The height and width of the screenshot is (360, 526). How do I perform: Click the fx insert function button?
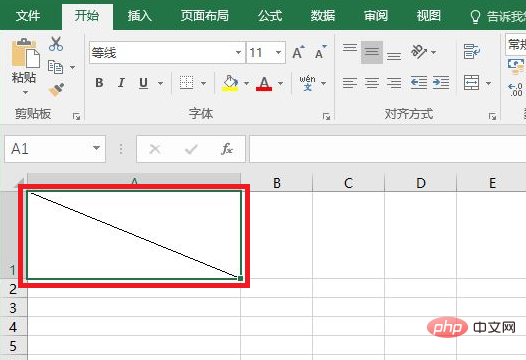click(x=227, y=149)
